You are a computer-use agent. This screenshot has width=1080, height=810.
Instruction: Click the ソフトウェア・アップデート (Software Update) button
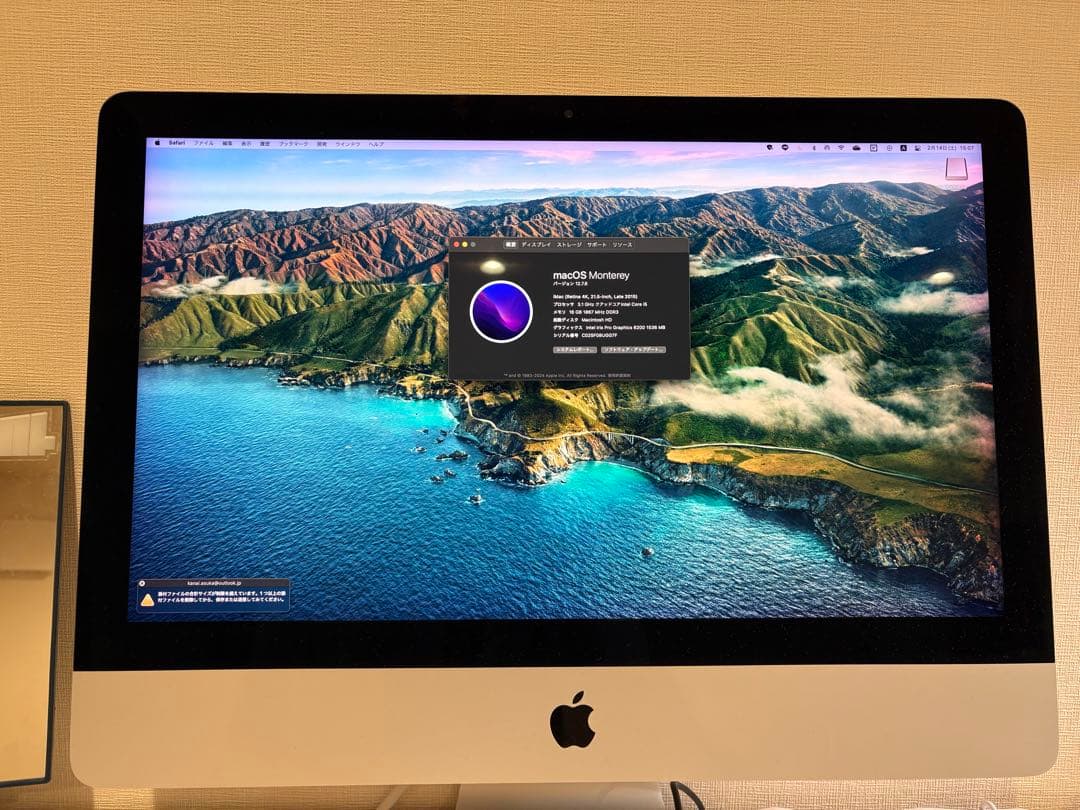pos(632,351)
